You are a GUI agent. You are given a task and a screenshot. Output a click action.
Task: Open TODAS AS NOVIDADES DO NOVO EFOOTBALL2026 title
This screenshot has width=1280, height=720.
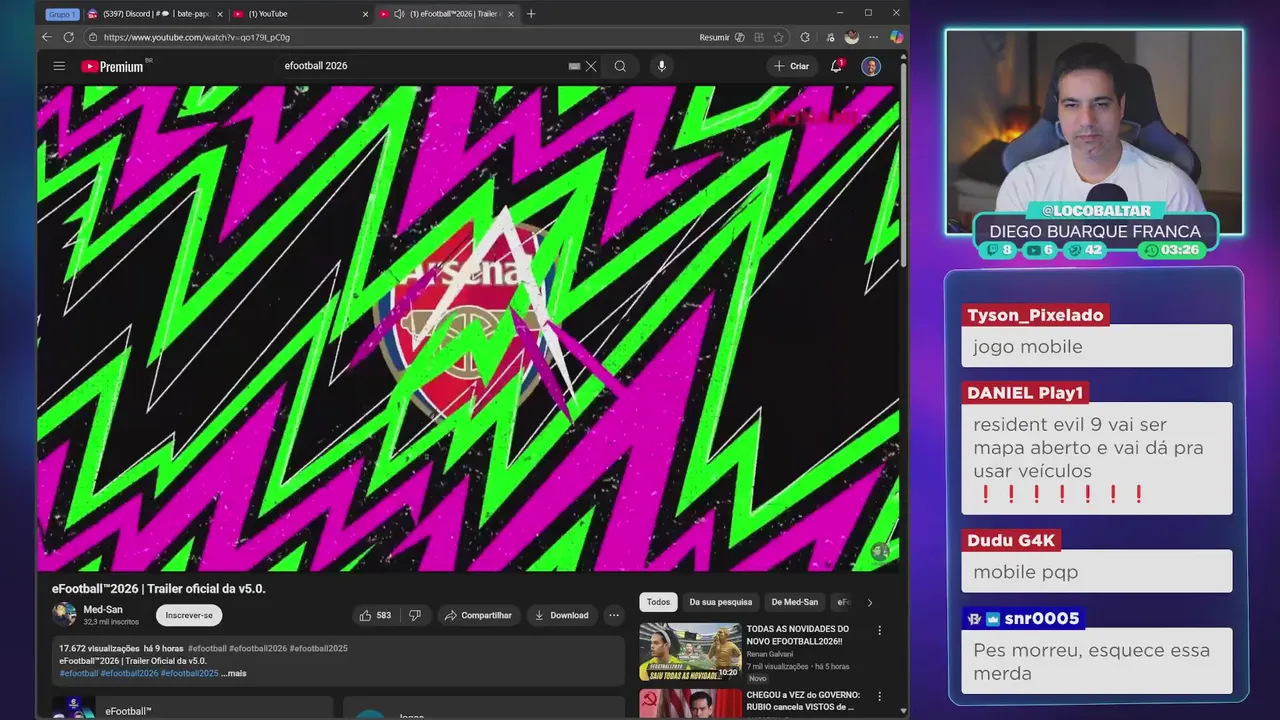[x=797, y=635]
